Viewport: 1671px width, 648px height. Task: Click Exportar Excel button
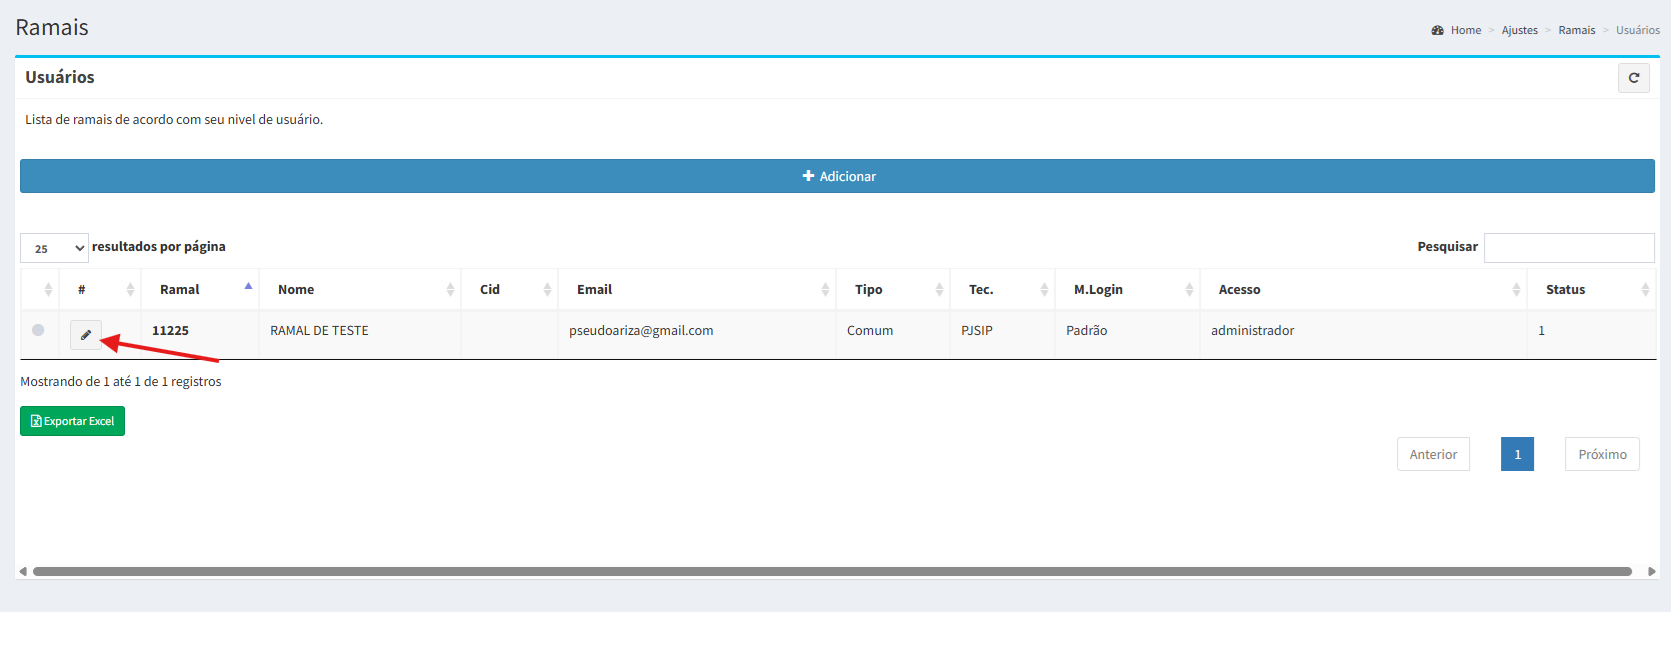tap(72, 421)
